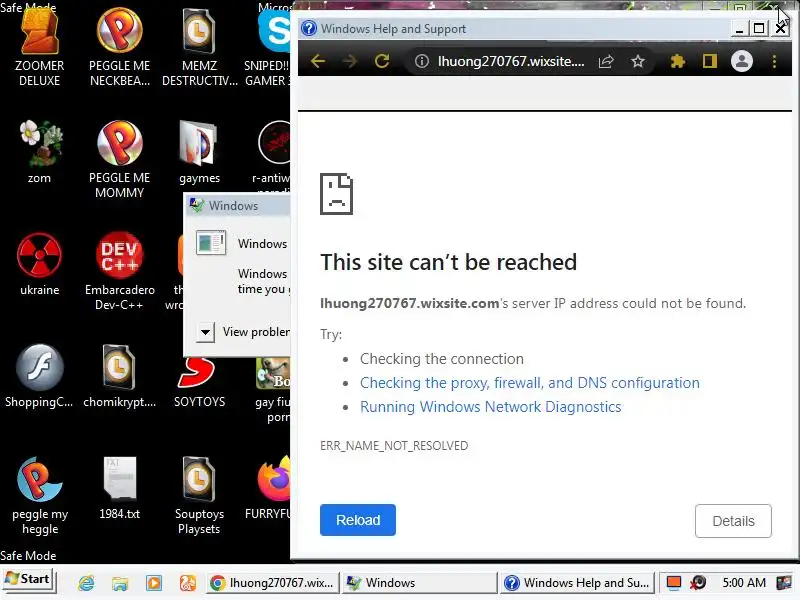This screenshot has width=800, height=600.
Task: Click the address bar URL lhuong270767.wixsite
Action: (x=511, y=62)
